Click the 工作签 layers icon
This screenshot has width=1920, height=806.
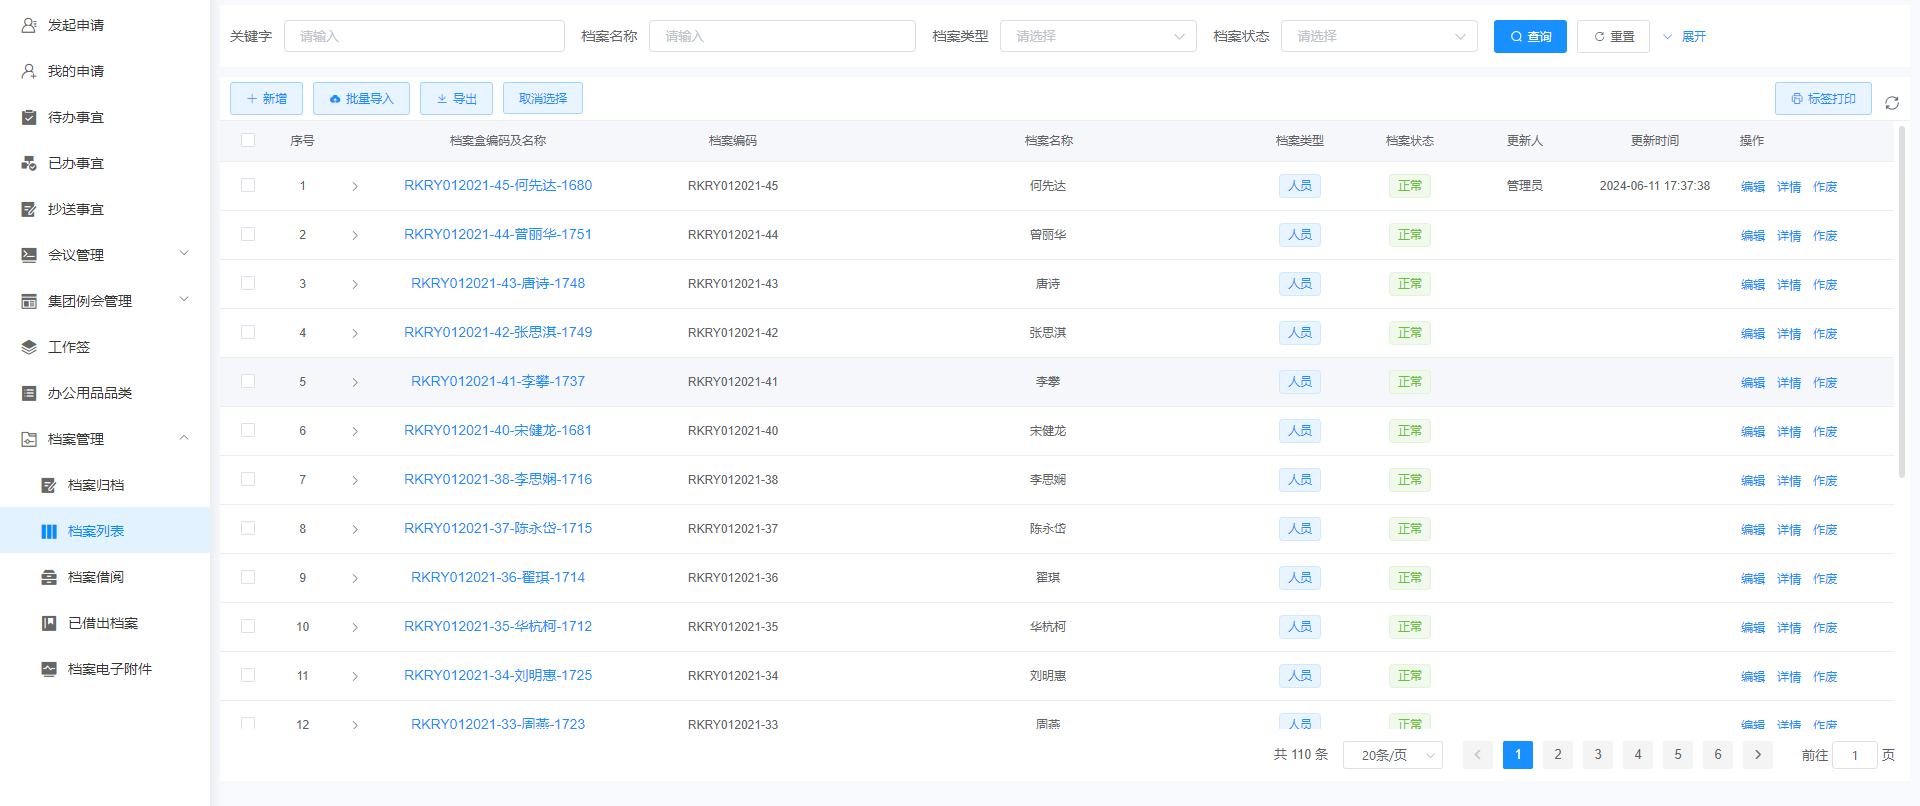(29, 347)
